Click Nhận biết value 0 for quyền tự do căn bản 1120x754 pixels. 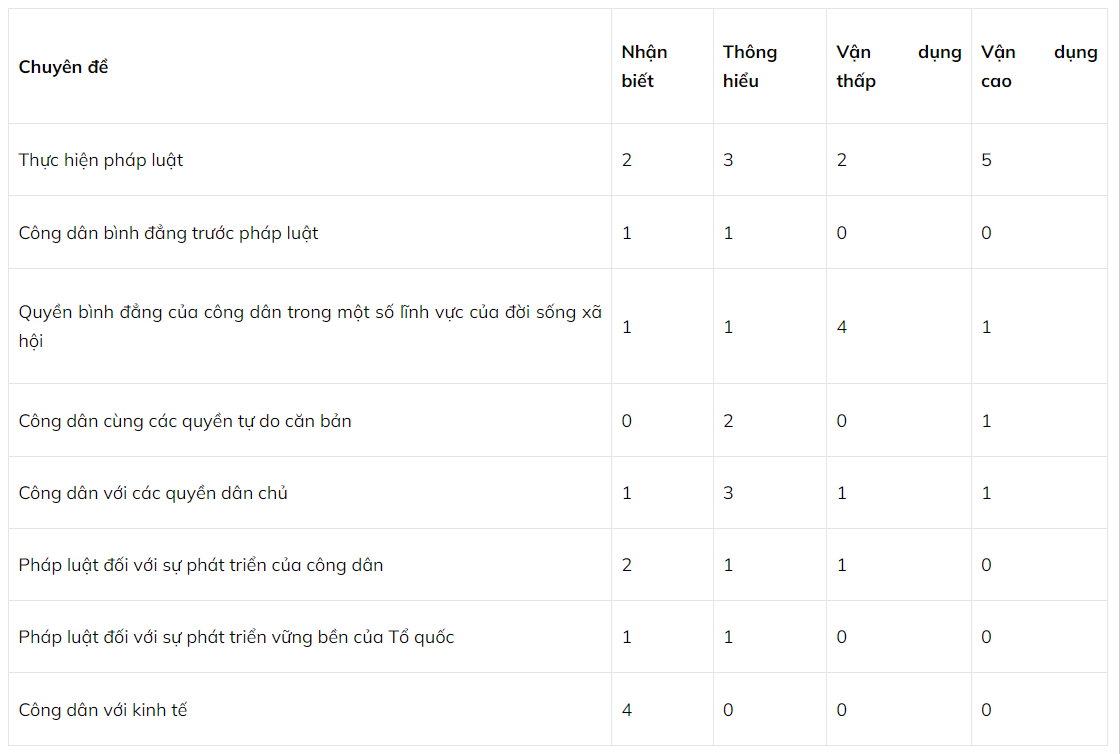(x=627, y=421)
